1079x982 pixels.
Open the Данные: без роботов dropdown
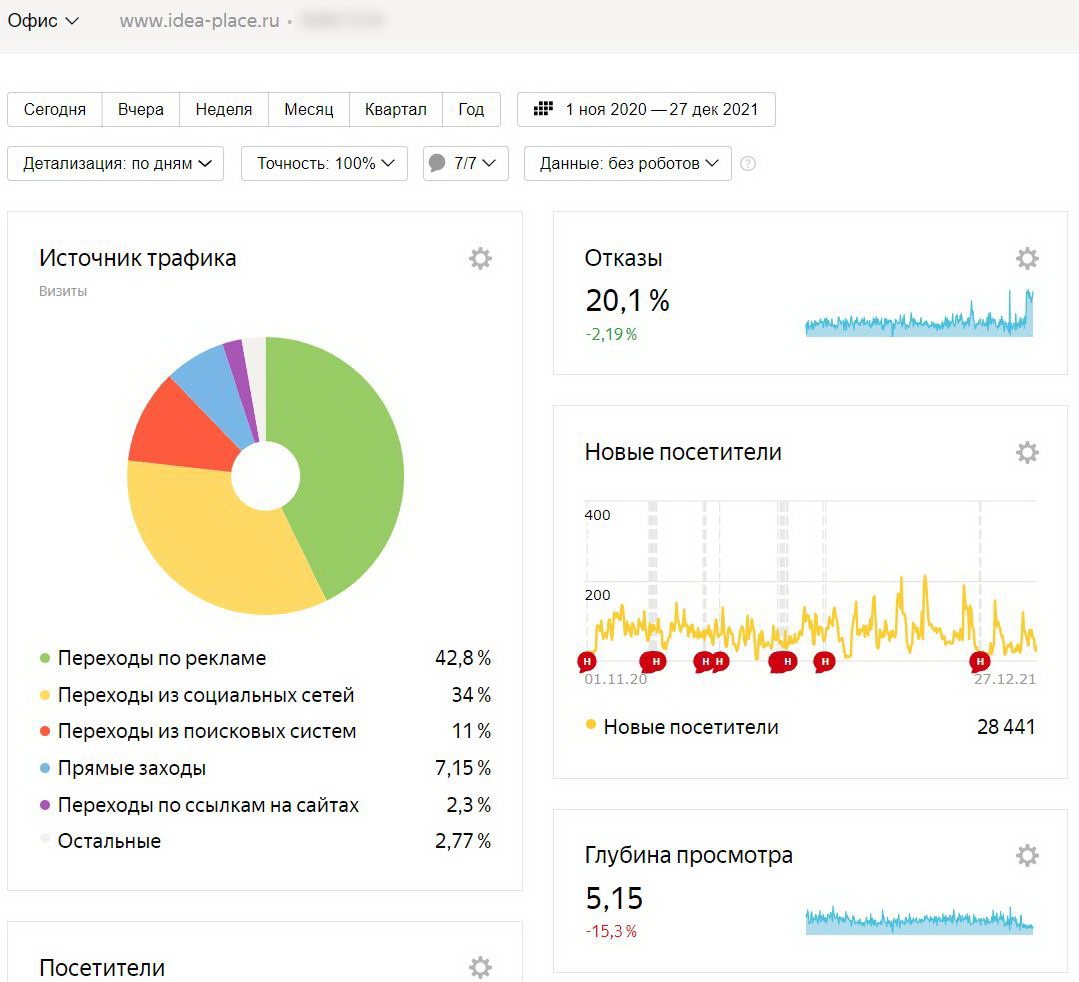[x=628, y=164]
